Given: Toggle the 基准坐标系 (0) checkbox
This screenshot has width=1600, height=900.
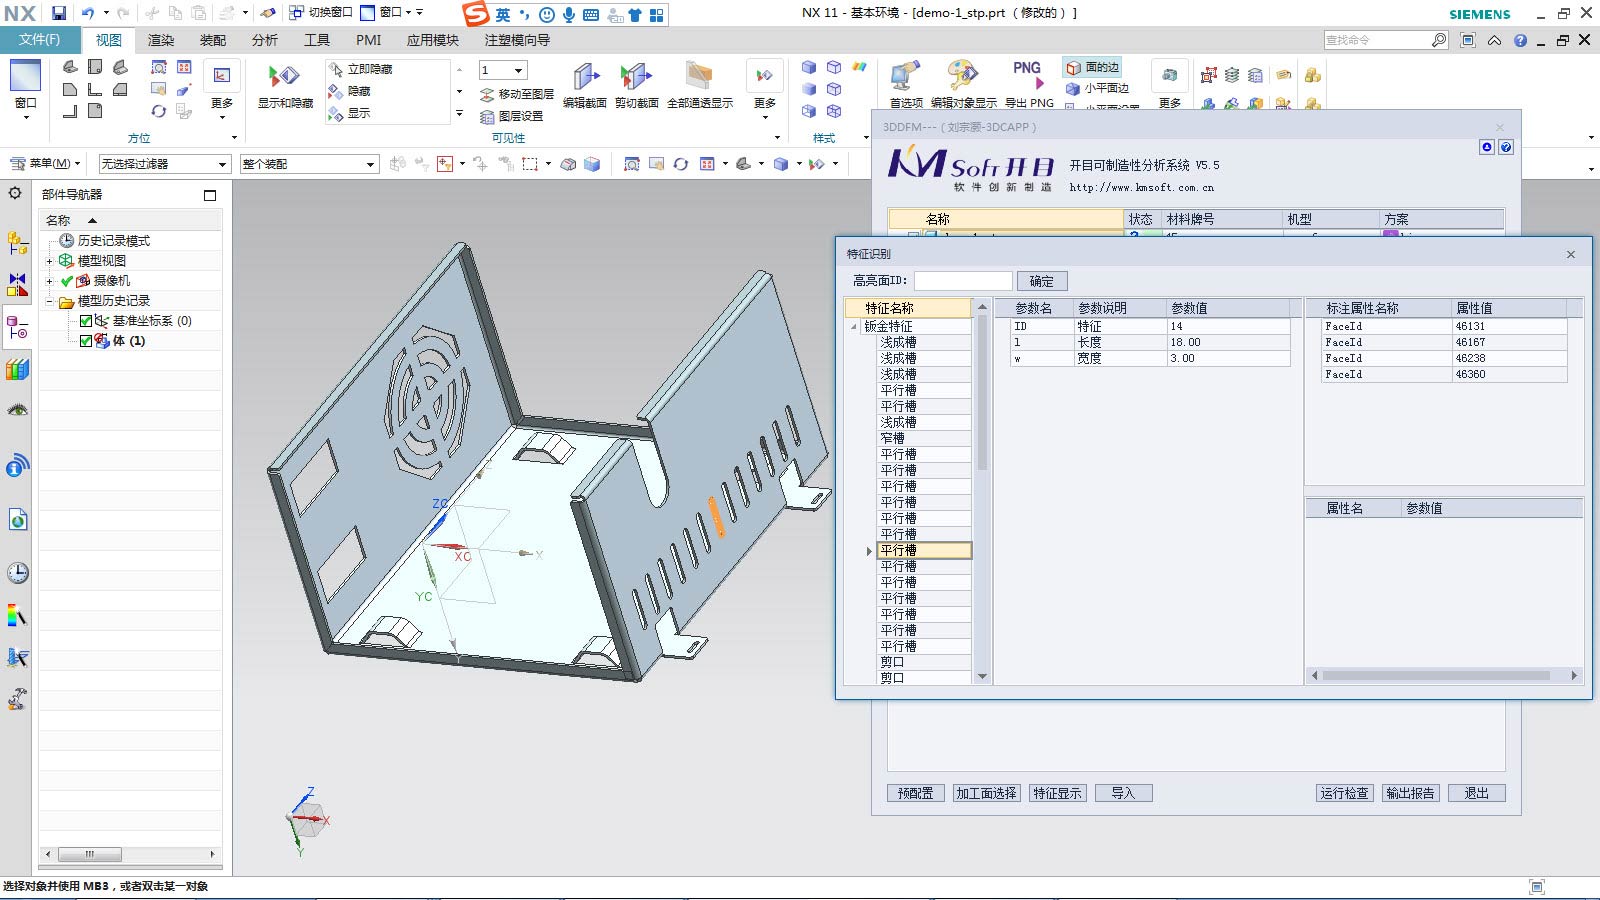Looking at the screenshot, I should click(86, 321).
